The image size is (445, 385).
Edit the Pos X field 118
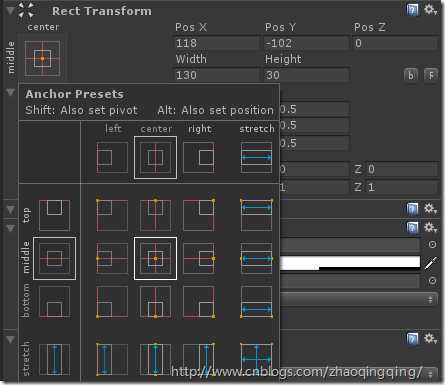point(217,43)
